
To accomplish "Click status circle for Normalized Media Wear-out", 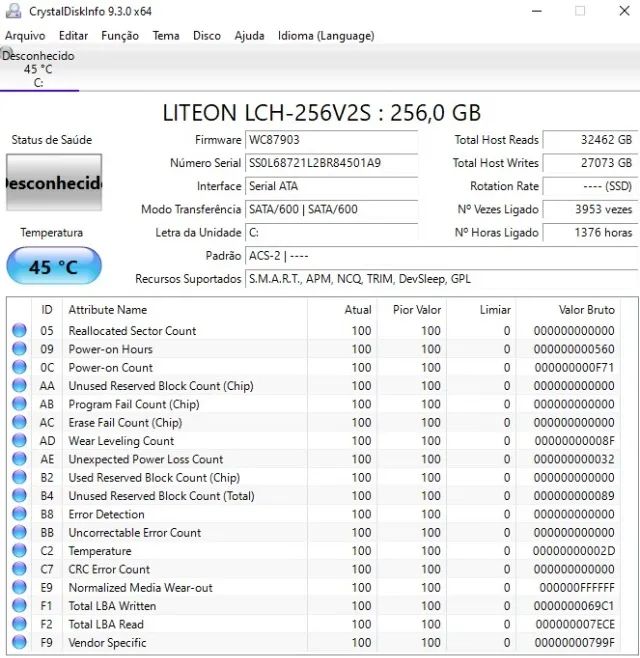I will (x=19, y=588).
